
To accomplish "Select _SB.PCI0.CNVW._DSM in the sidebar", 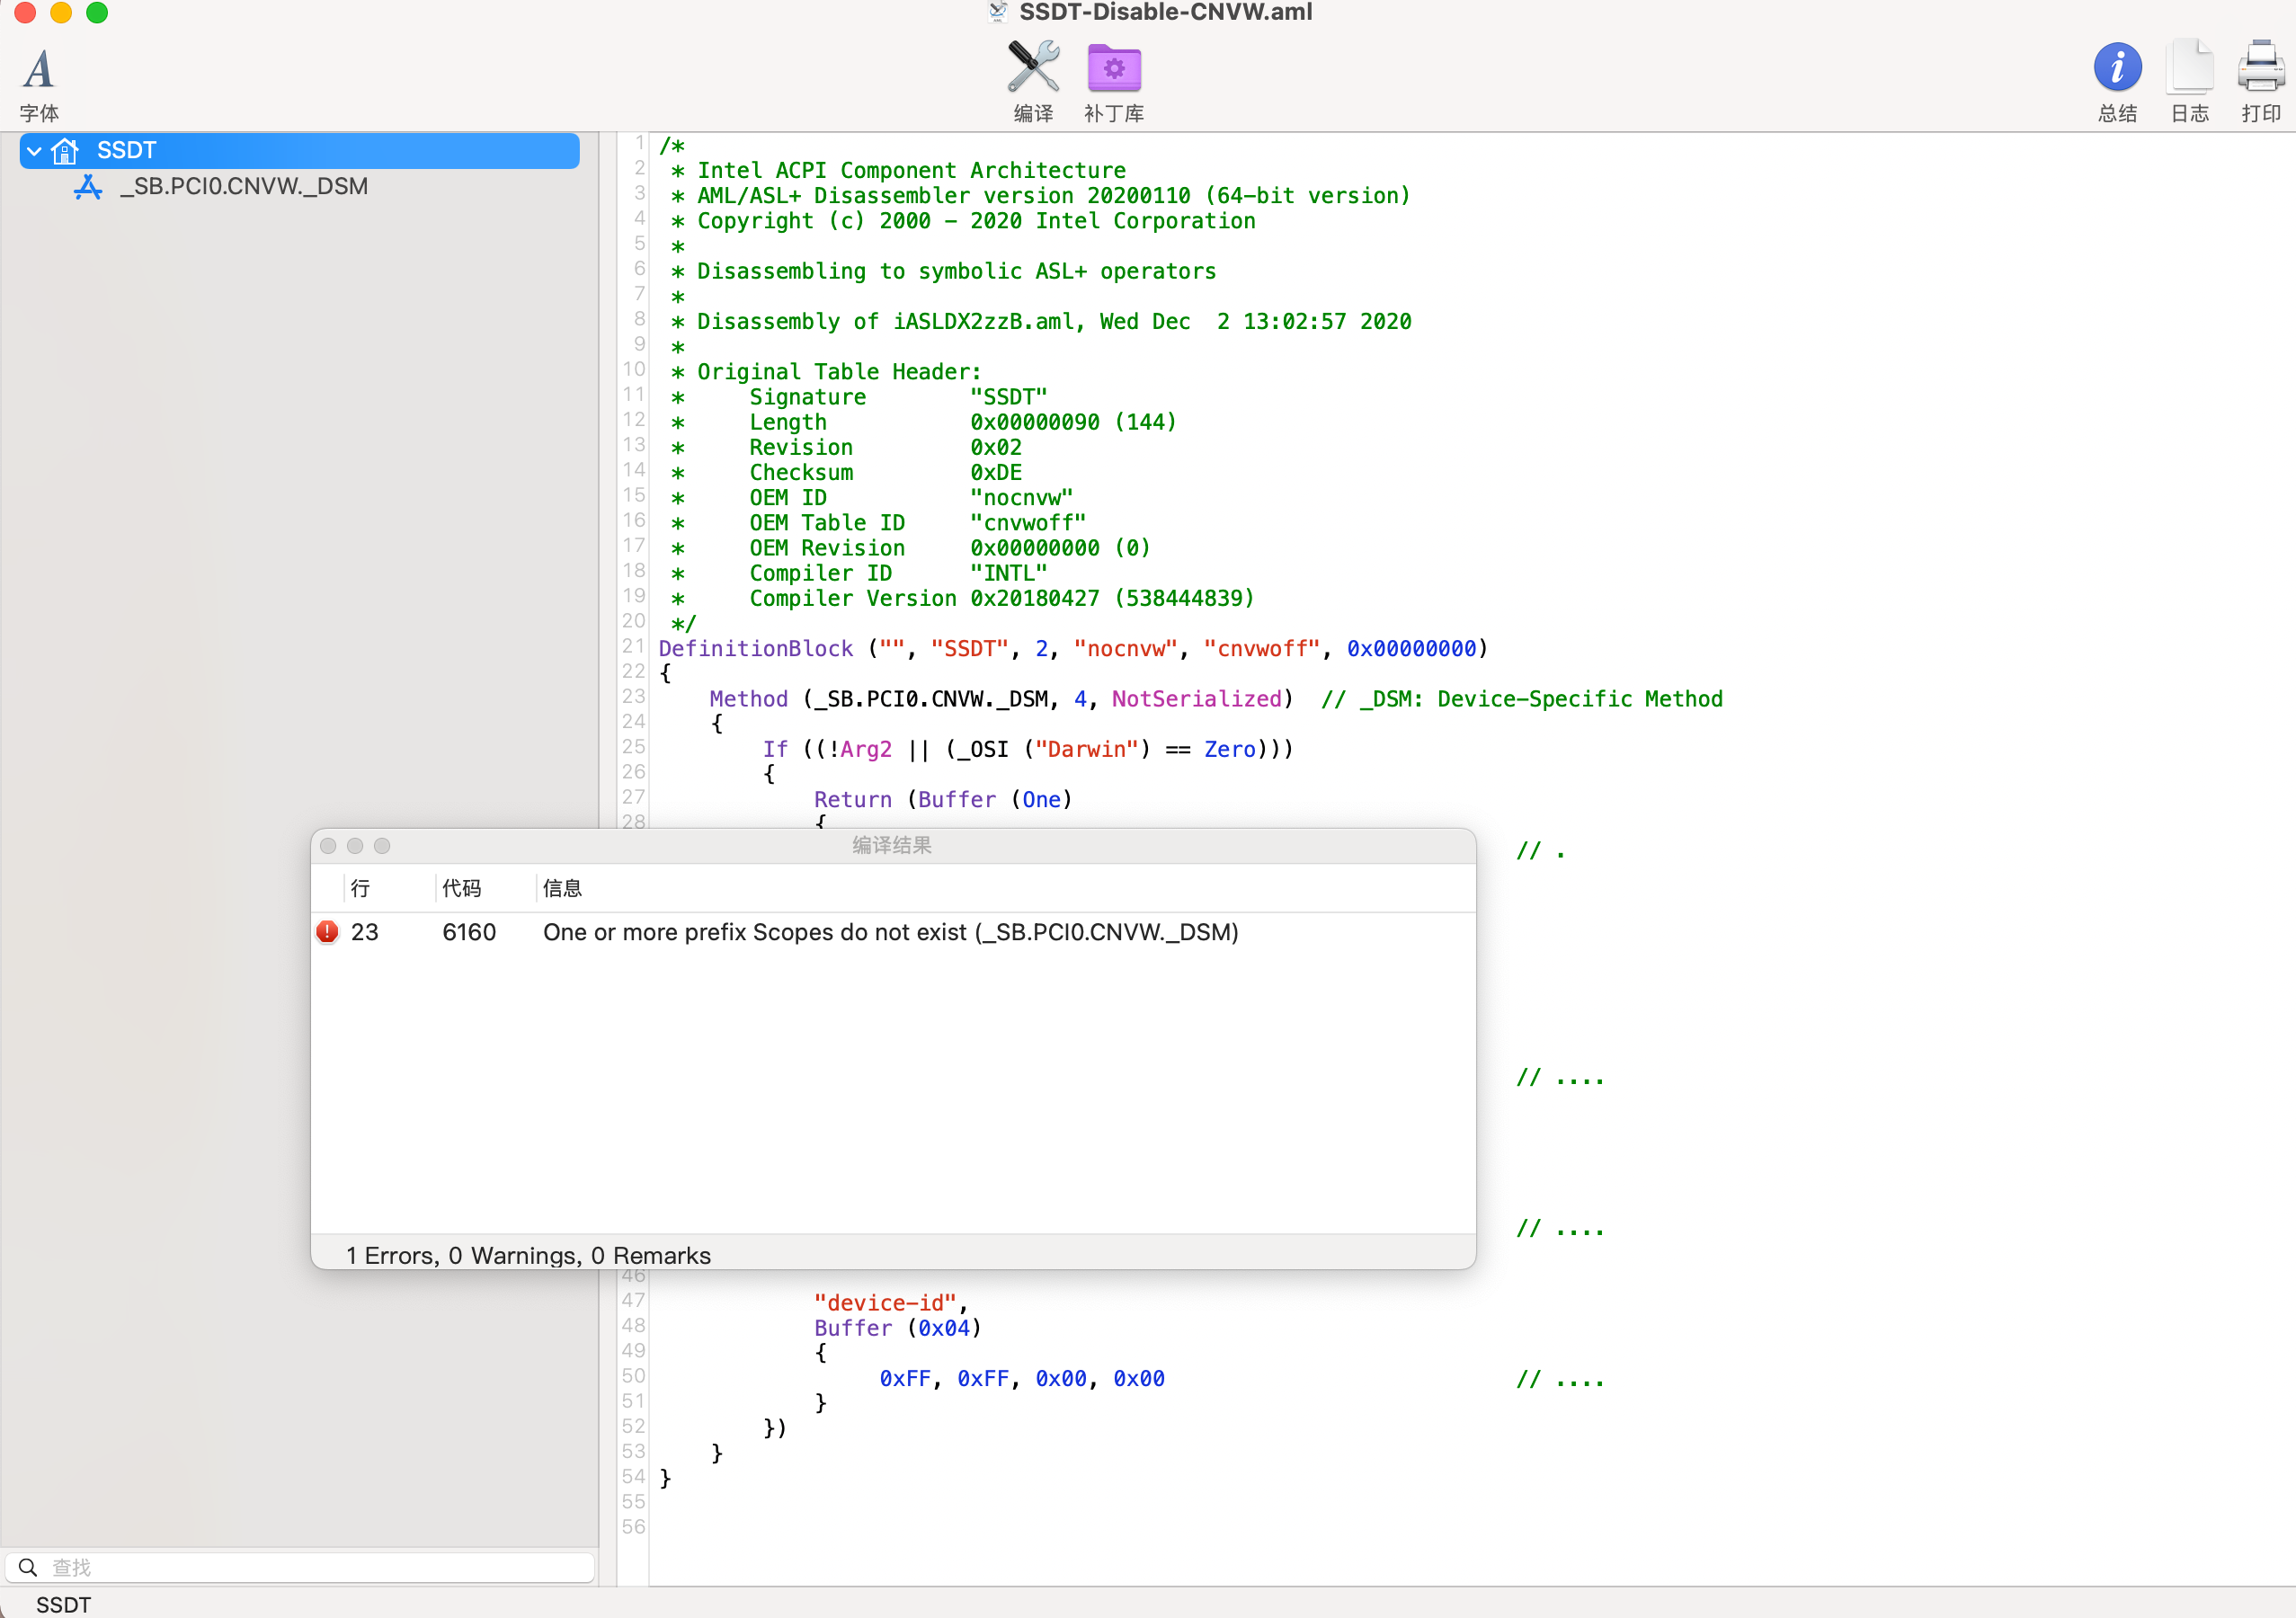I will pyautogui.click(x=243, y=186).
